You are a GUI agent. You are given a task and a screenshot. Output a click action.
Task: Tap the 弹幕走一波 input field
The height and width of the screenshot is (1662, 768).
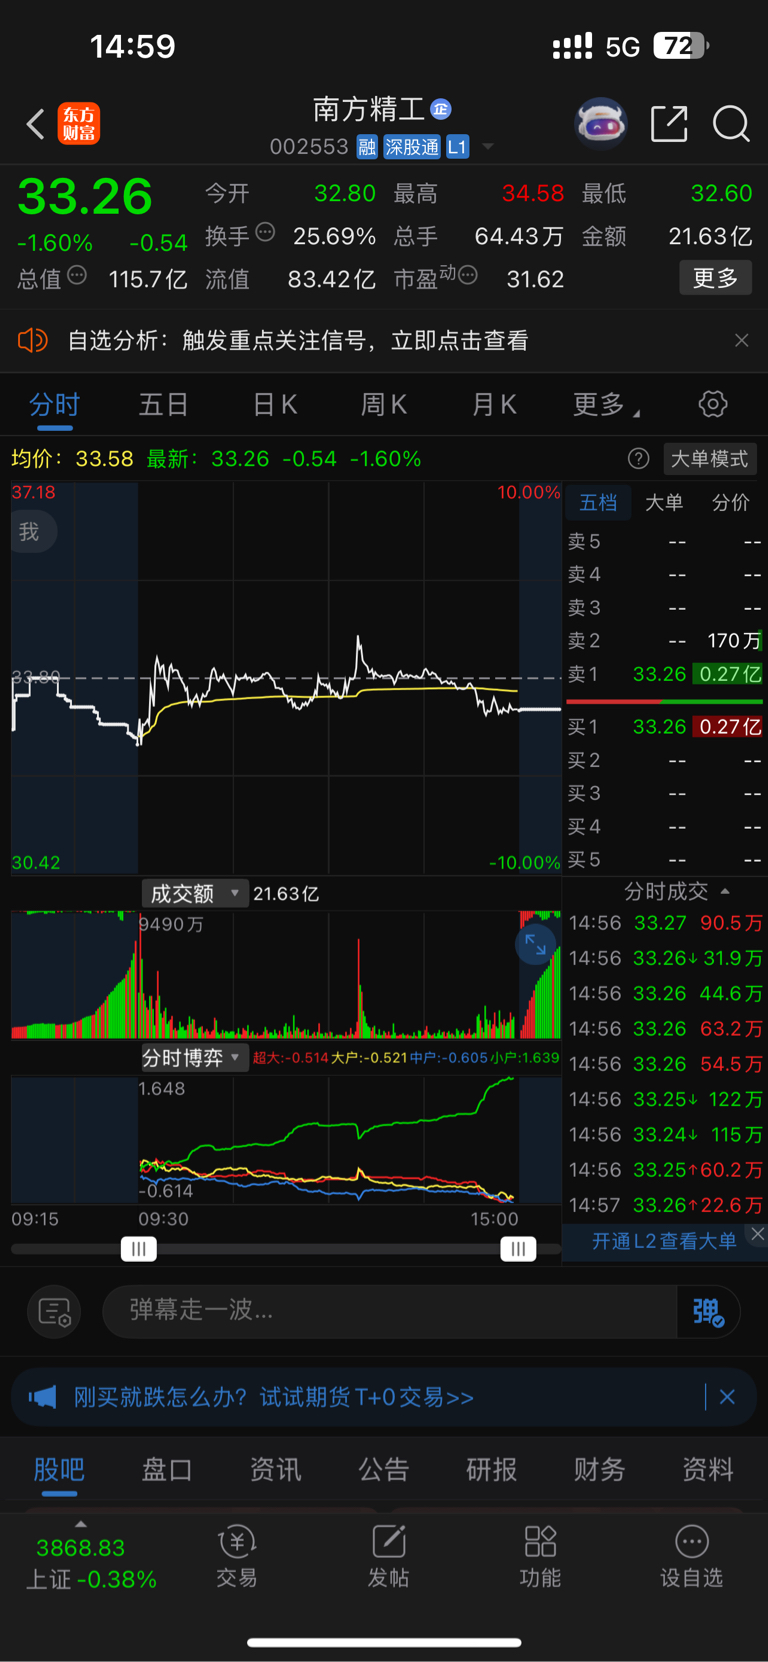[x=390, y=1311]
